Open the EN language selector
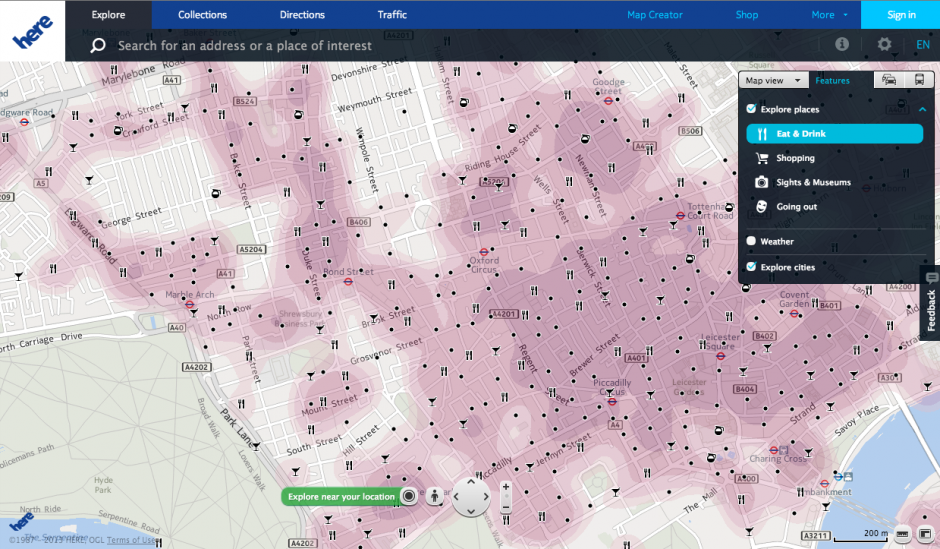The height and width of the screenshot is (549, 940). point(923,44)
